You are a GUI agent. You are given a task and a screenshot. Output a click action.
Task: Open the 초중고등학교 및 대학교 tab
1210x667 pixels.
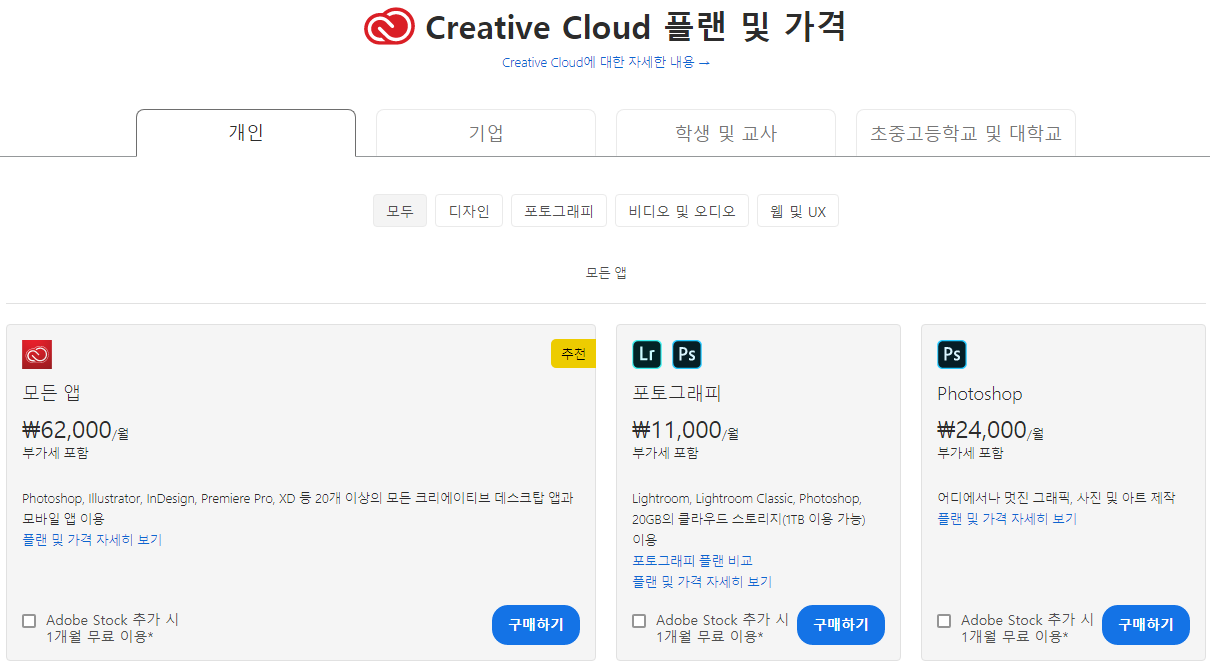(966, 133)
